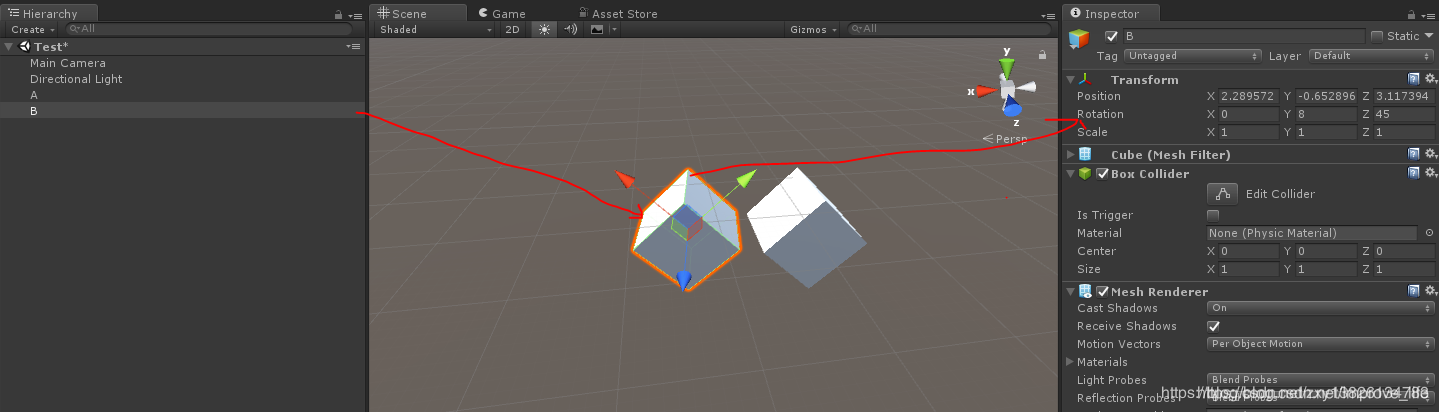Image resolution: width=1439 pixels, height=412 pixels.
Task: Click physic material object picker circle
Action: click(x=1429, y=233)
